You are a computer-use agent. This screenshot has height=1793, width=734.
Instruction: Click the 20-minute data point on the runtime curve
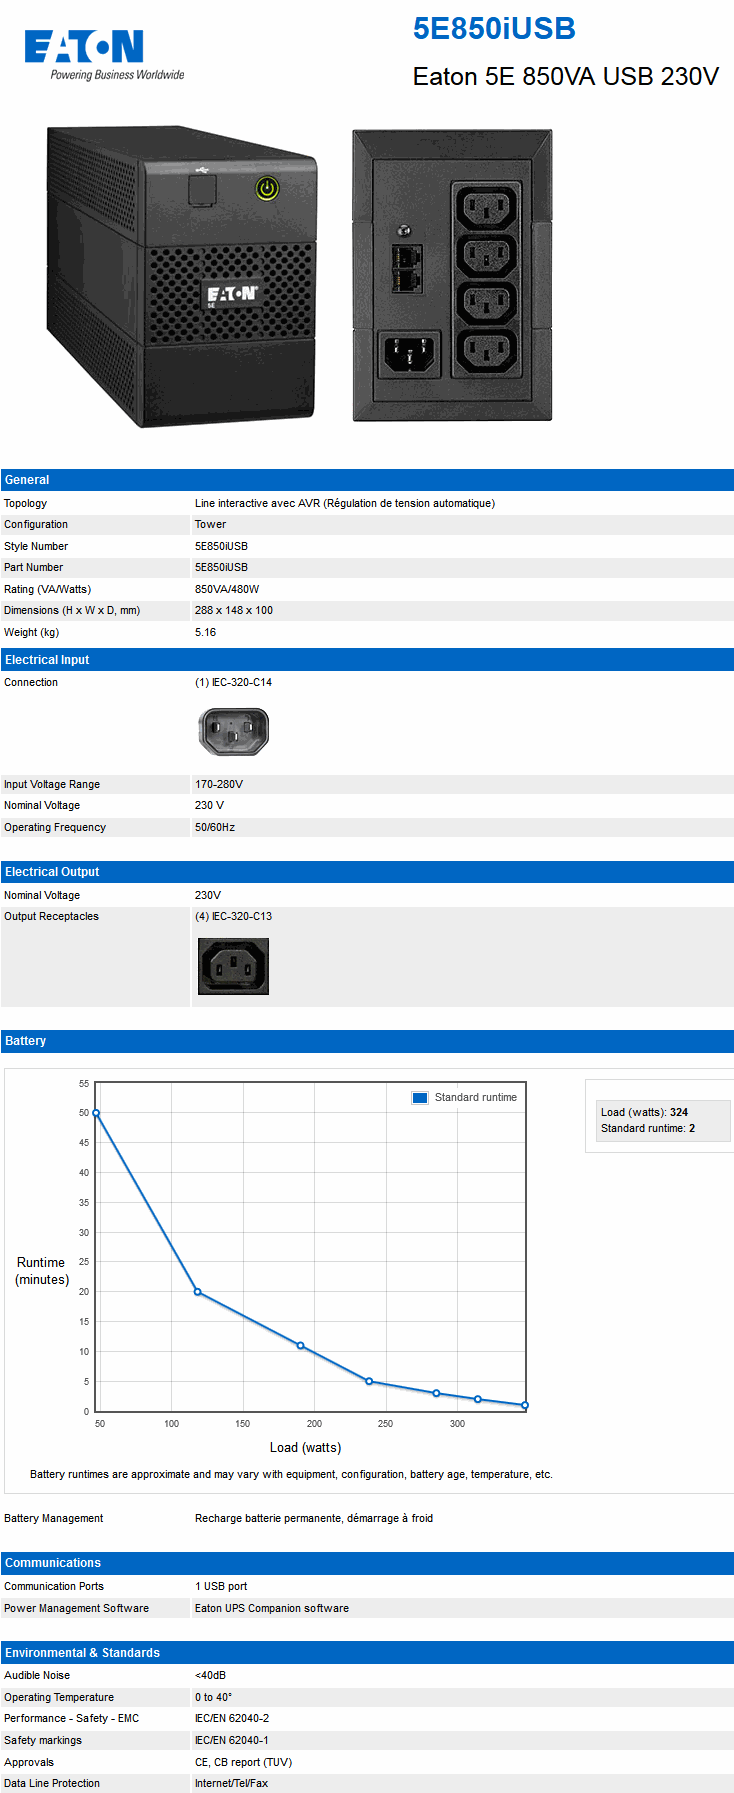point(197,1292)
